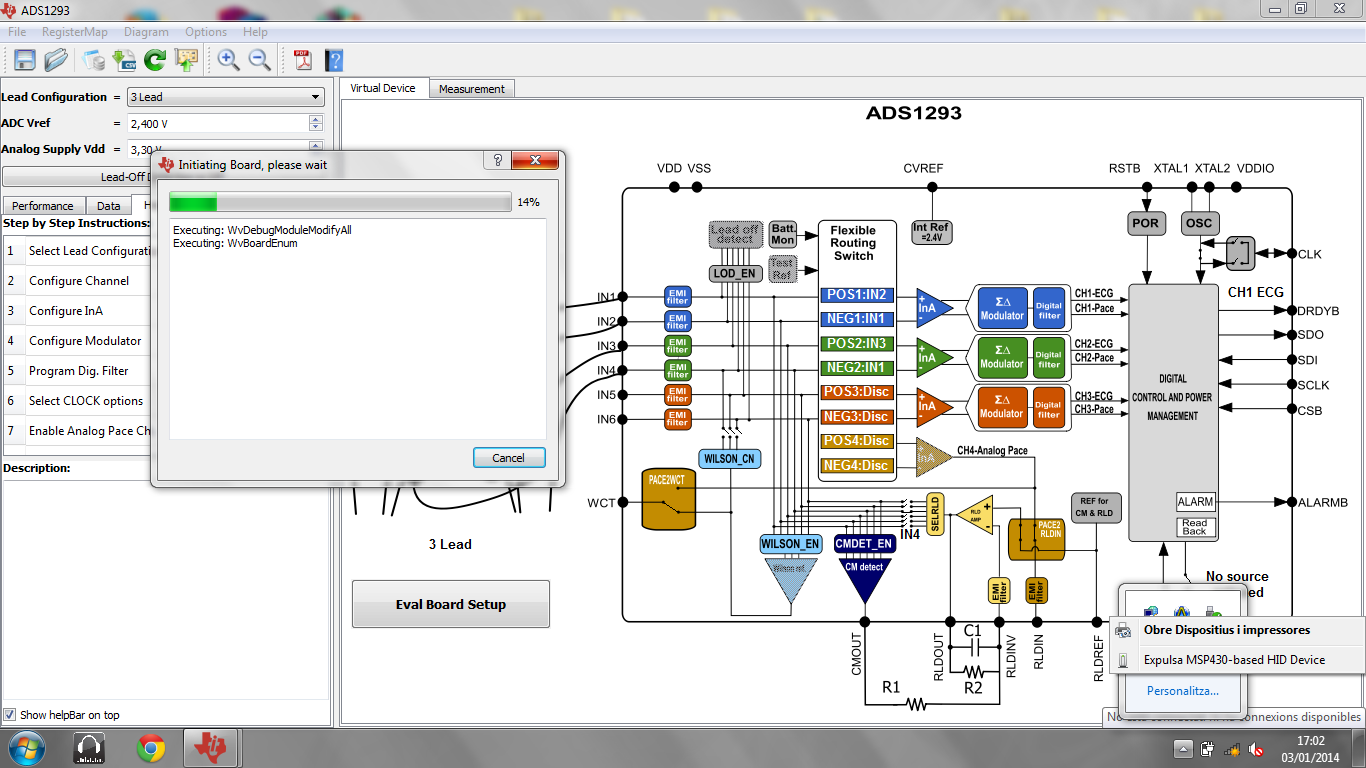
Task: Open the Options menu
Action: (x=206, y=32)
